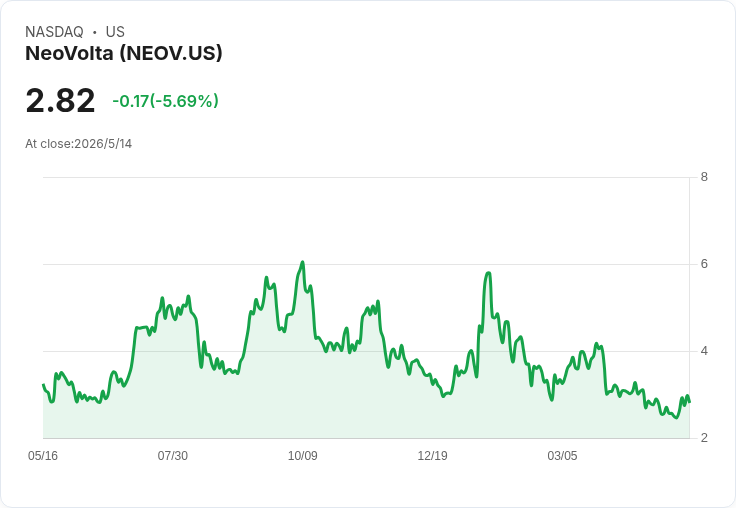Click the 10/09 x-axis date label
This screenshot has height=508, width=736.
(302, 456)
